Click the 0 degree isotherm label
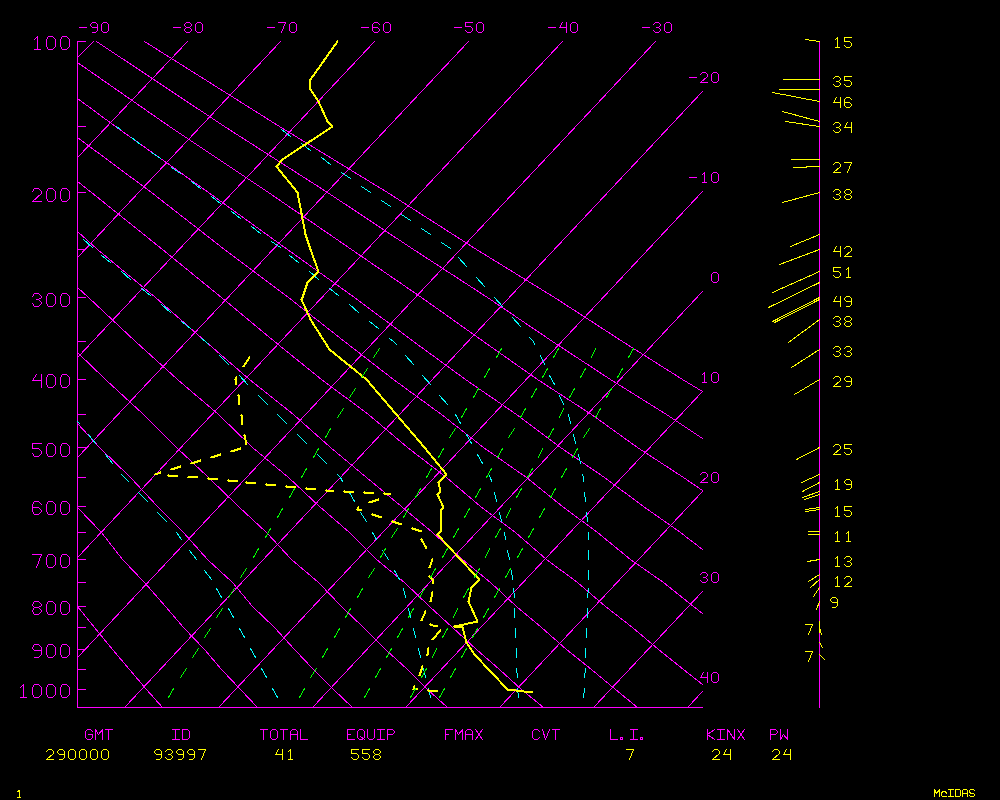Screen dimensions: 1000x800 click(714, 278)
